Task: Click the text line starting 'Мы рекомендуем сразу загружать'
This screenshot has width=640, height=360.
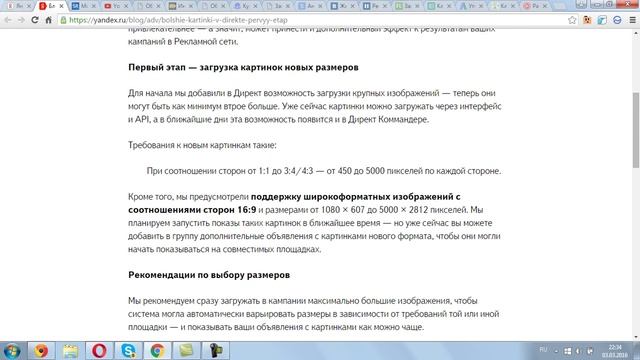Action: pyautogui.click(x=302, y=301)
